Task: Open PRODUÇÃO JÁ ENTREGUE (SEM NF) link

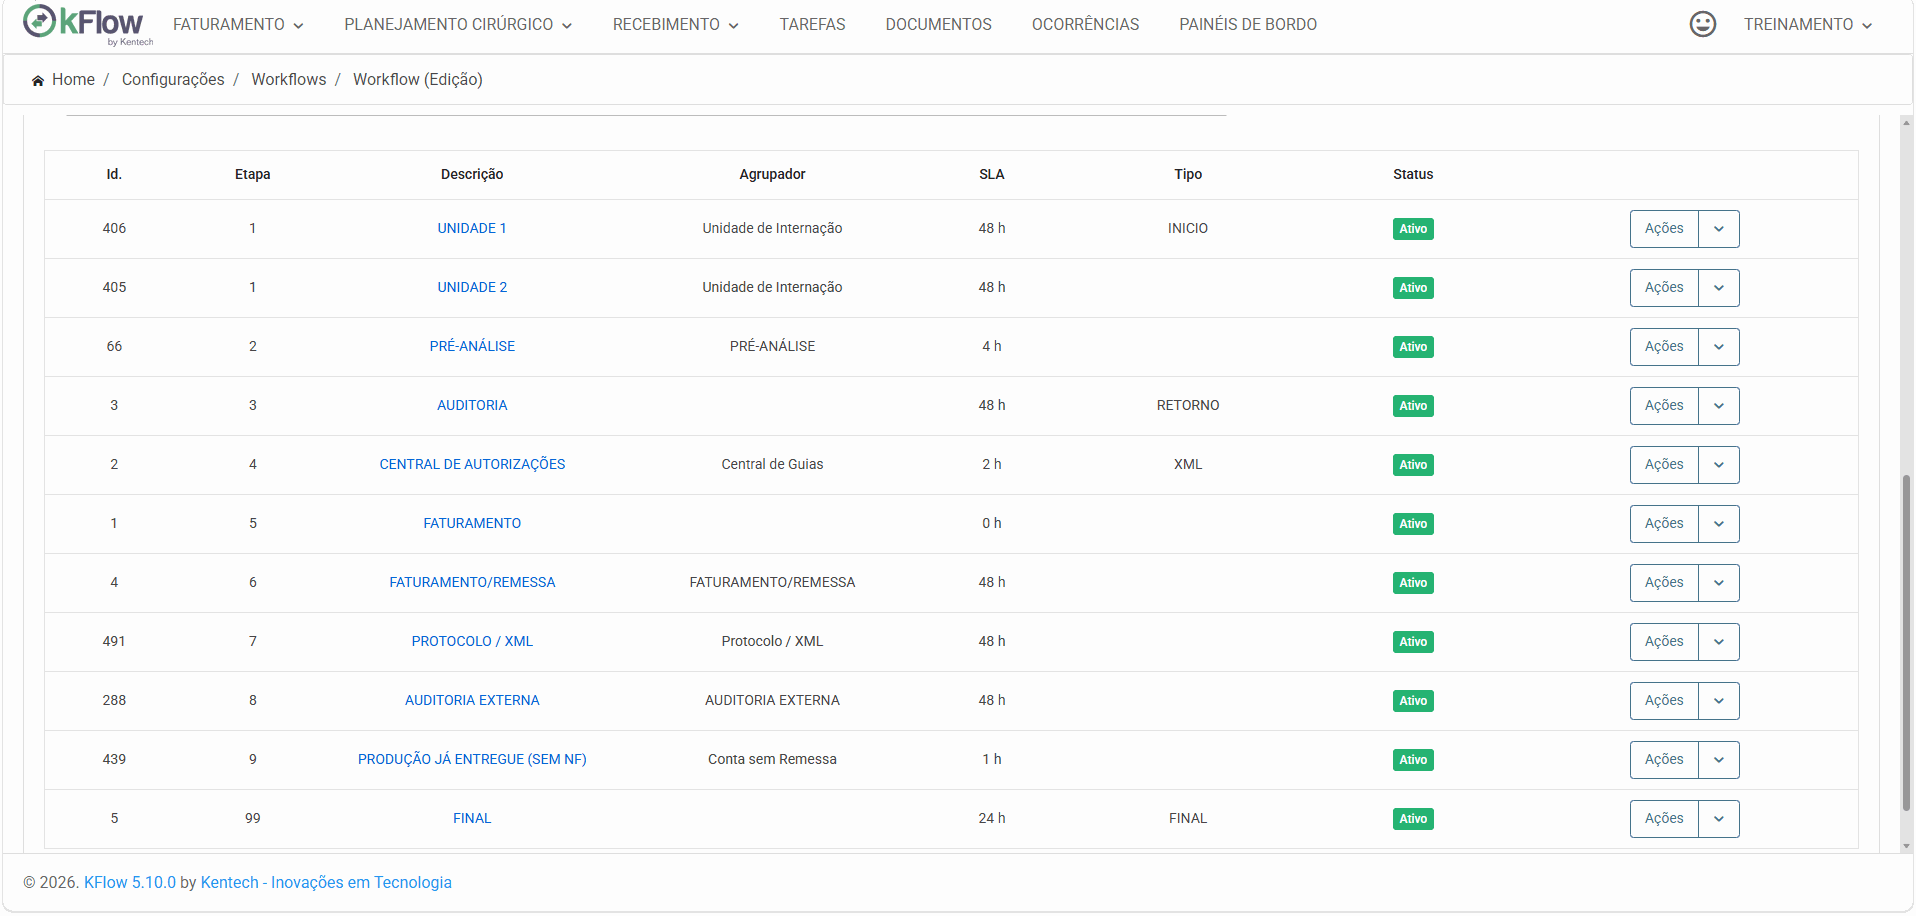Action: pos(472,759)
